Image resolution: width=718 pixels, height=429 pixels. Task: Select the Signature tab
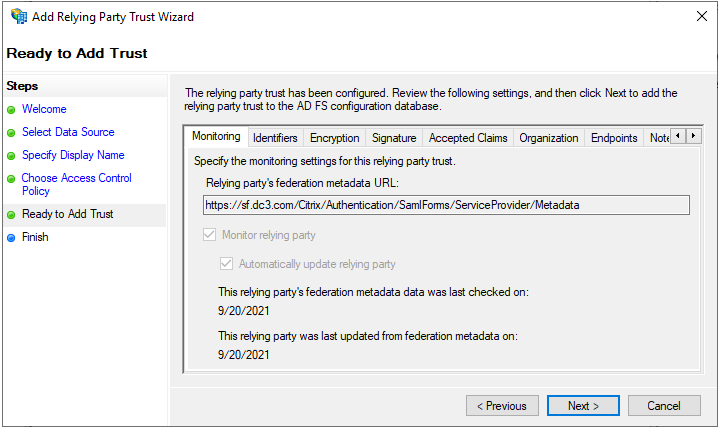[394, 138]
